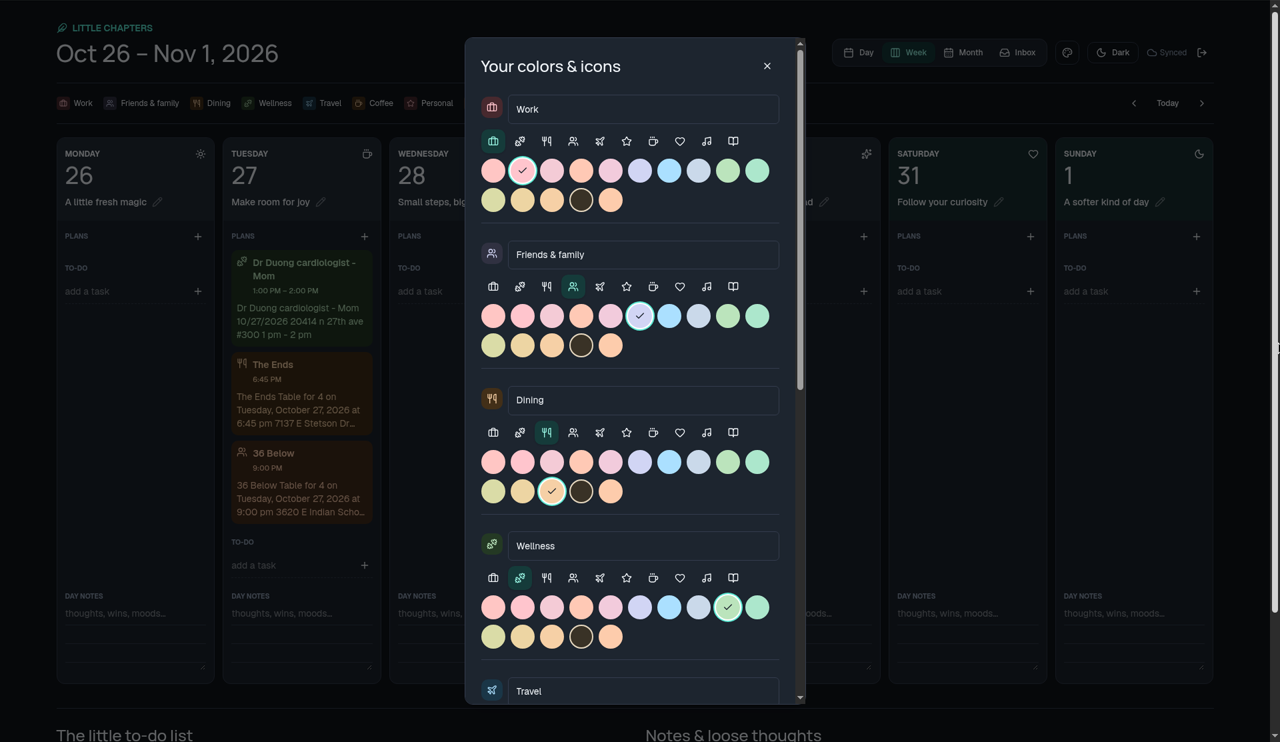Choose the briefcase icon for Work category
This screenshot has height=742, width=1280.
(x=493, y=142)
